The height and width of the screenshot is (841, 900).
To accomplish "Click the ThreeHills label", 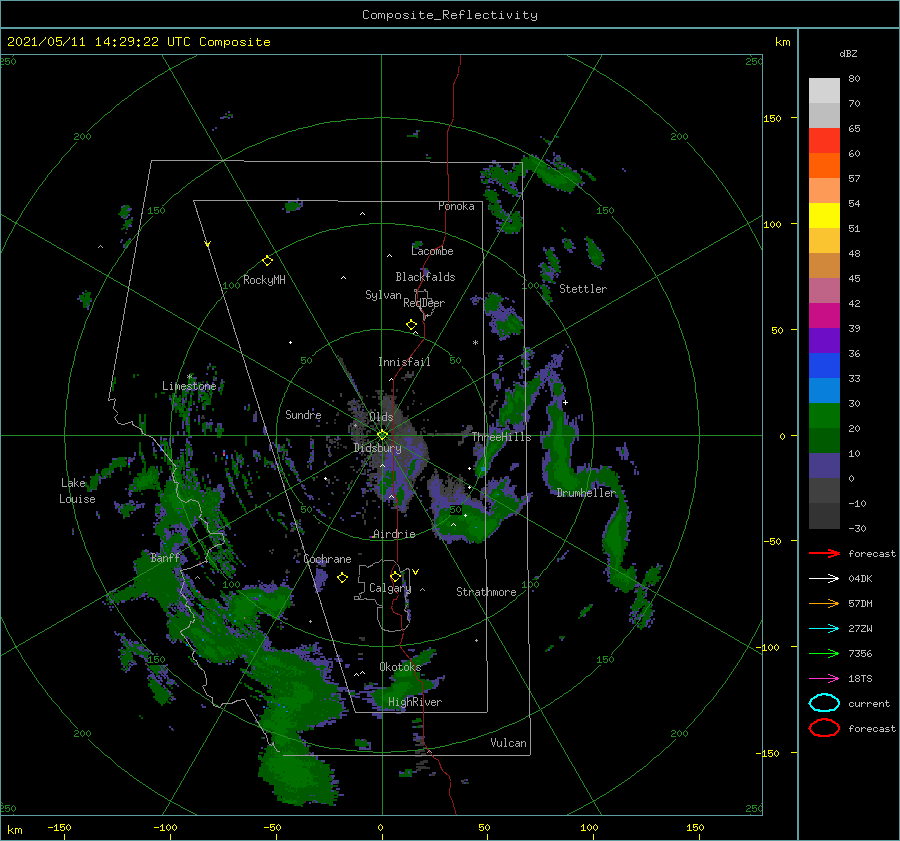I will tap(502, 437).
